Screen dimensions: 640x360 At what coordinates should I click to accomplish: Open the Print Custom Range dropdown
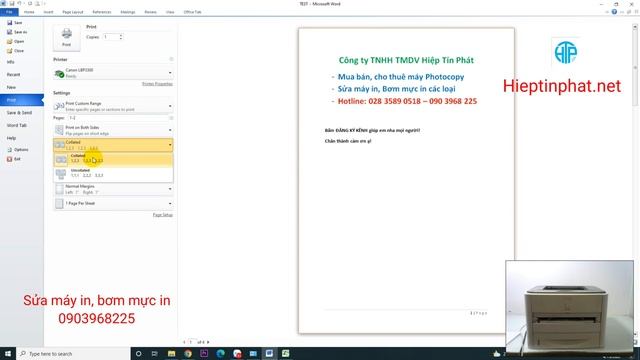(x=113, y=106)
